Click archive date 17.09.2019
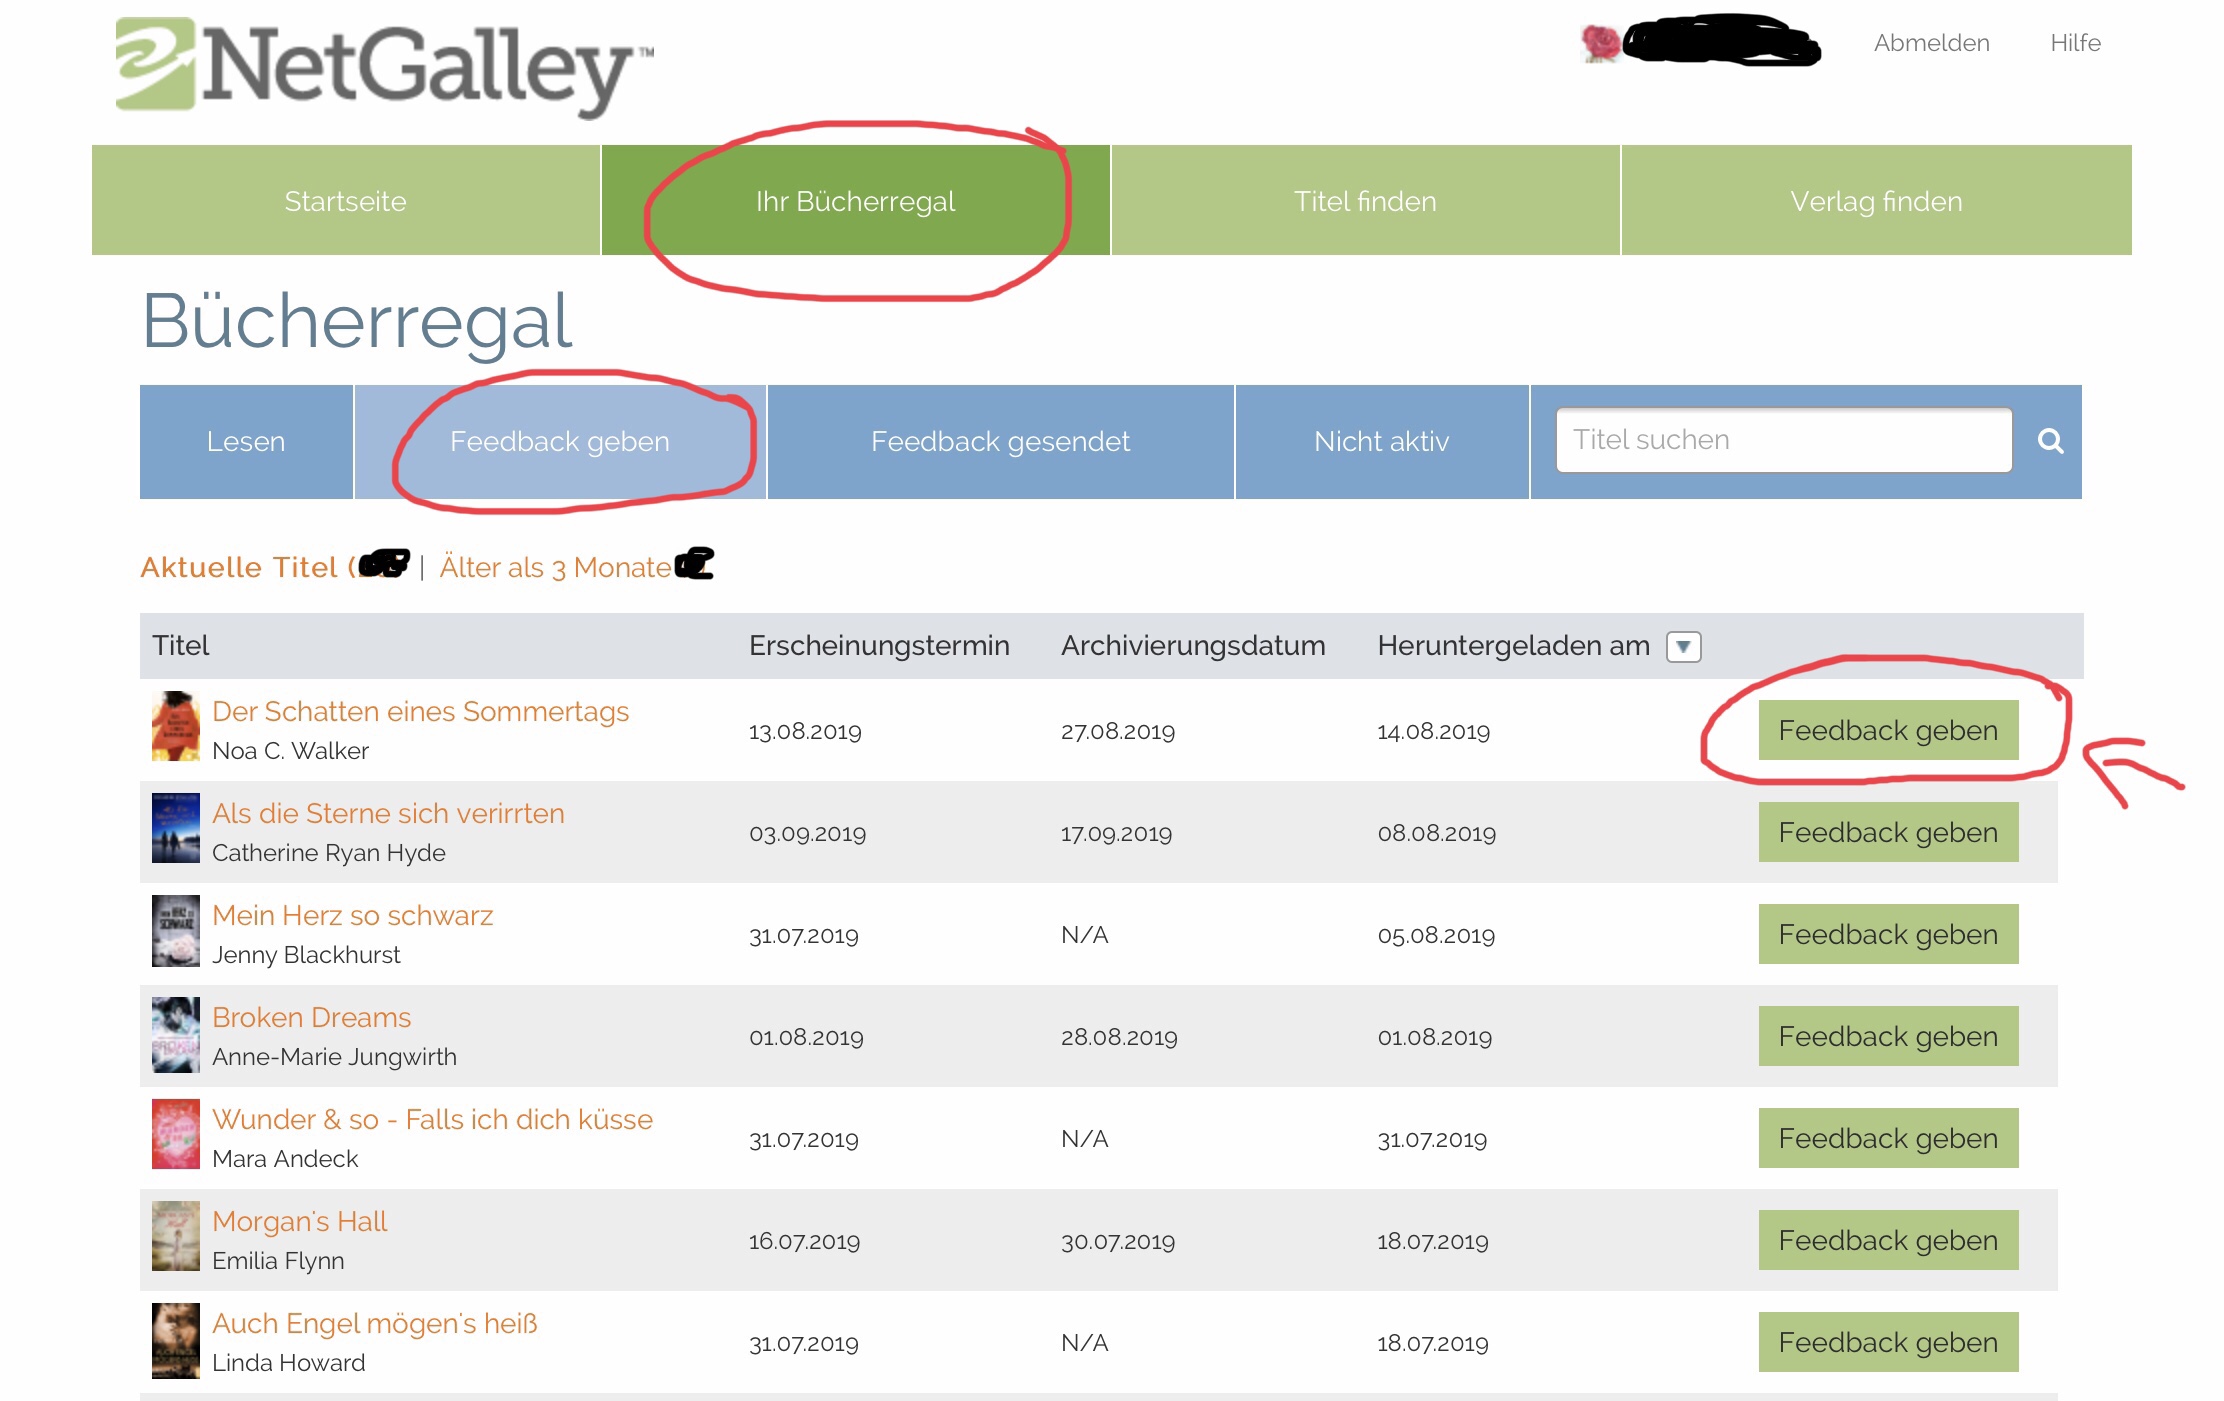The image size is (2224, 1401). tap(1116, 833)
